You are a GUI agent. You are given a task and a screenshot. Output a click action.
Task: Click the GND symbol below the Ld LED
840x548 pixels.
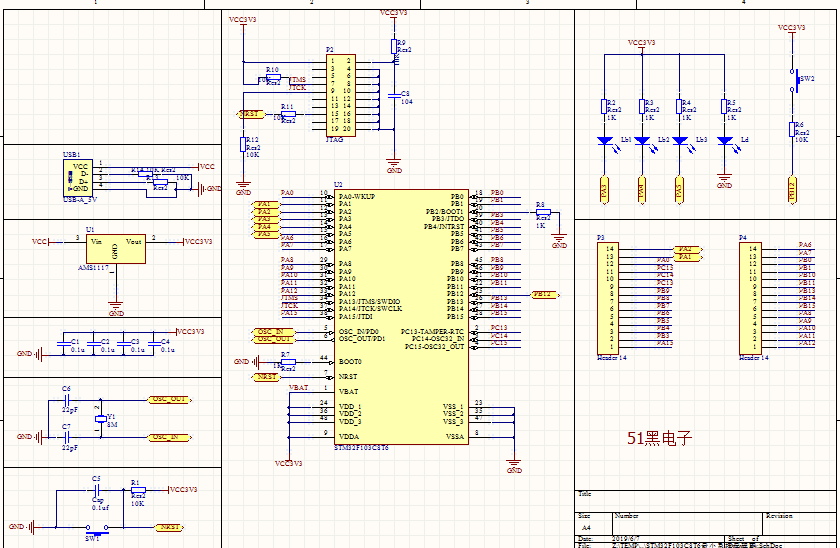pos(724,180)
